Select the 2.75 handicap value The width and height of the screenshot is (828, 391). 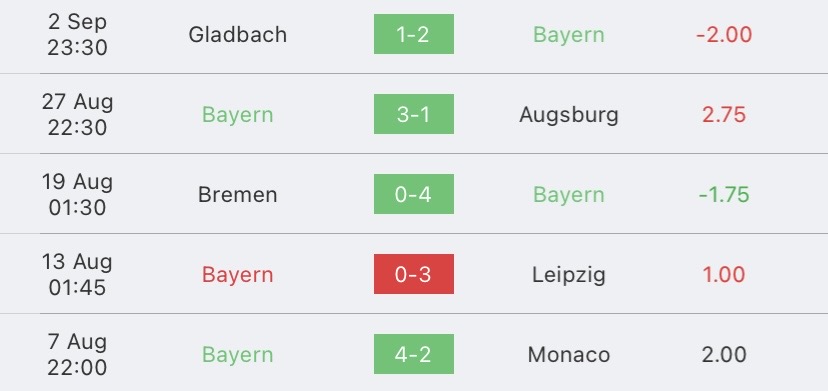724,115
